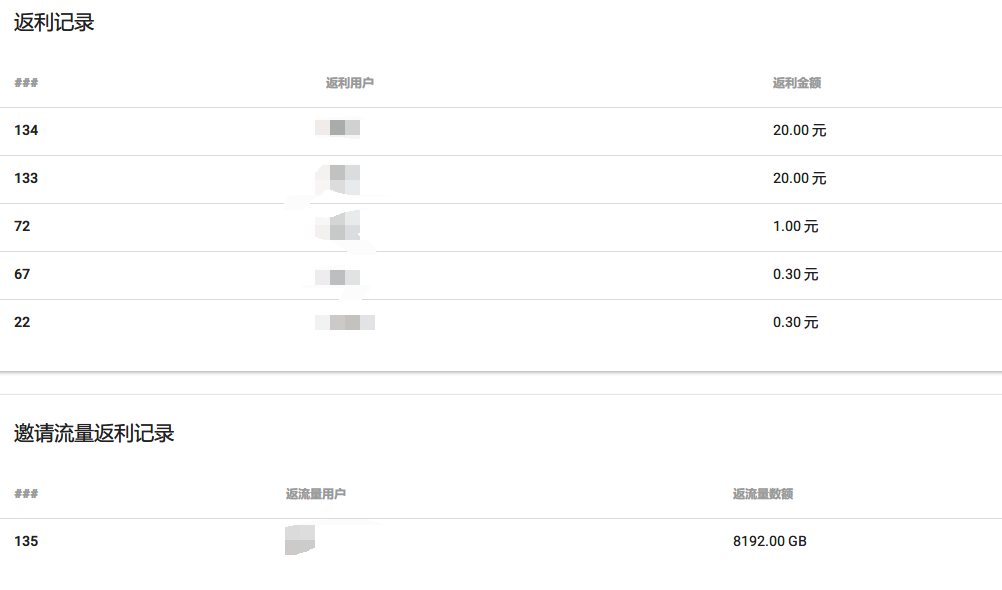
Task: Click the 20.00 元 amount in row 133
Action: pos(799,179)
